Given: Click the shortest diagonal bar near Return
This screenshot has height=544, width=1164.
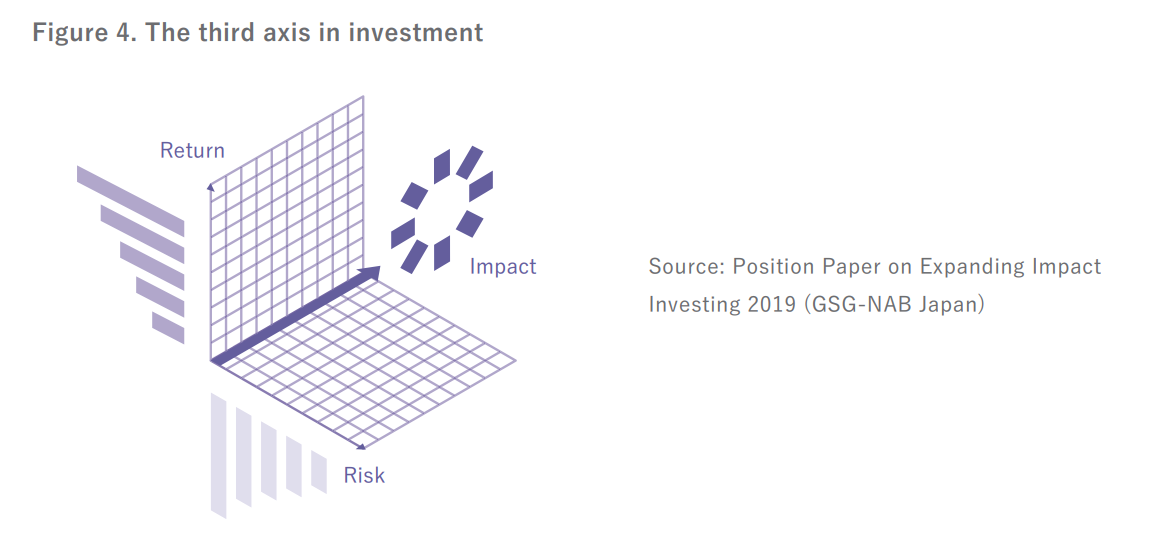Looking at the screenshot, I should [x=169, y=328].
